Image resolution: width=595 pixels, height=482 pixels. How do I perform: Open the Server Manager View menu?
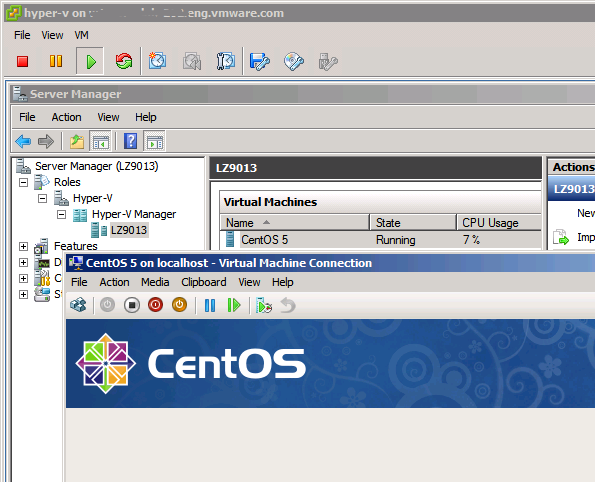[108, 117]
